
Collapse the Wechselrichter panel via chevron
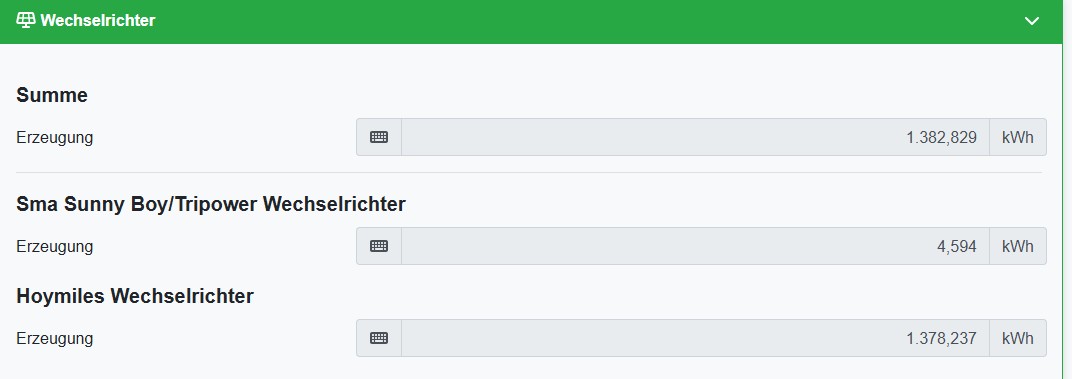tap(1032, 21)
